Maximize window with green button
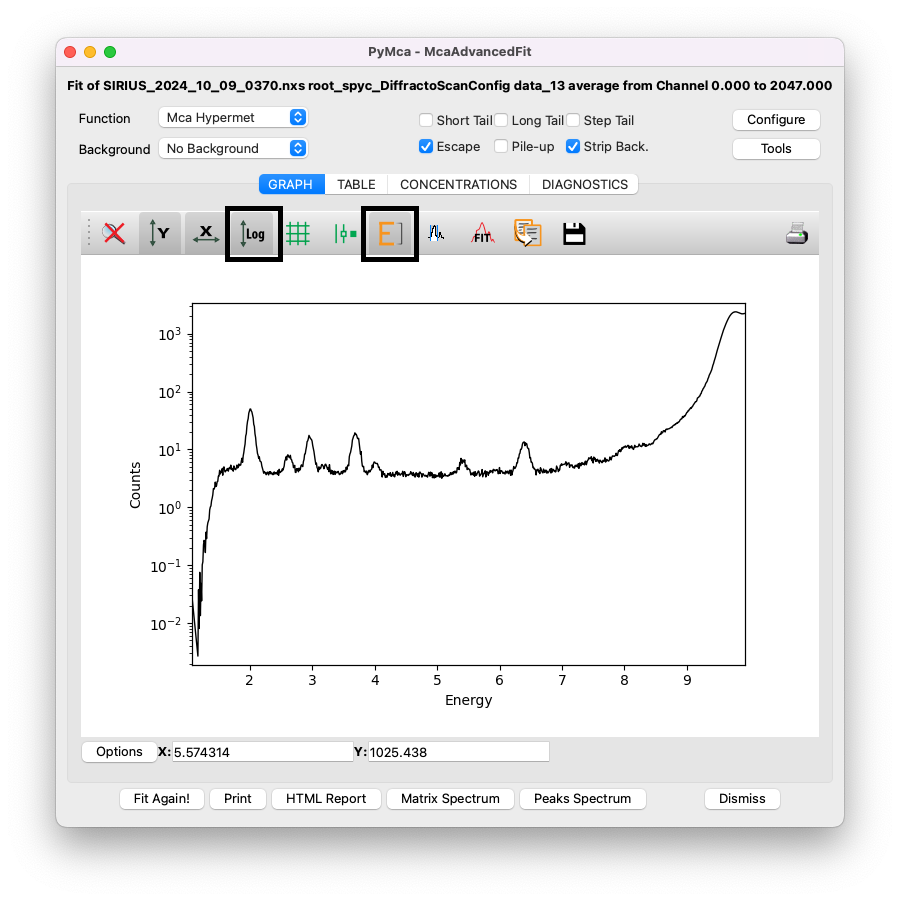Image resolution: width=900 pixels, height=901 pixels. 110,52
